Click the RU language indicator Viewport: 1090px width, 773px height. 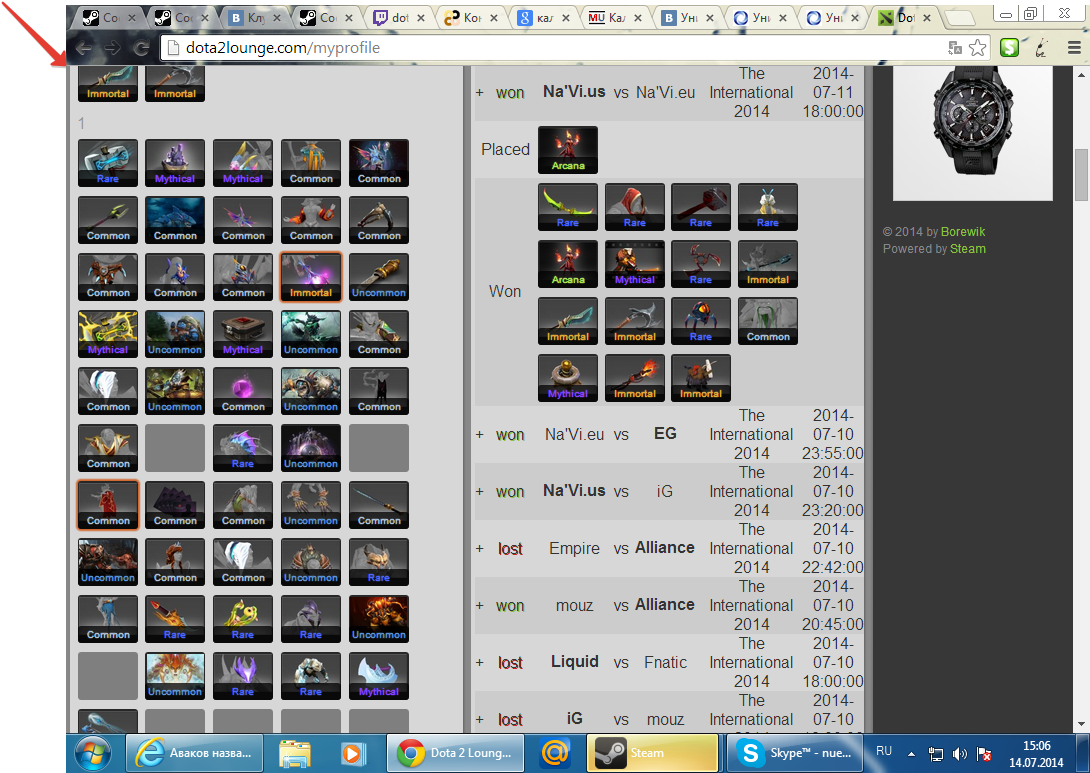click(884, 751)
